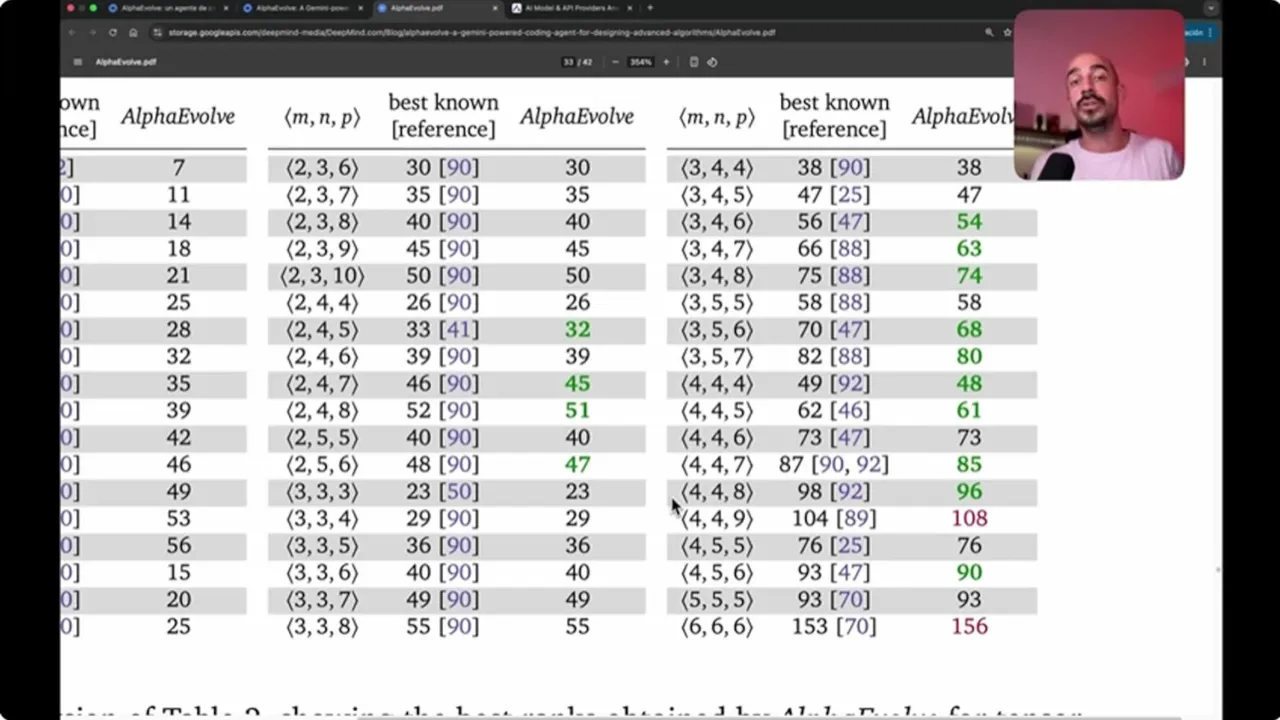Click the zoom out minus button
Viewport: 1280px width, 720px height.
(x=615, y=62)
